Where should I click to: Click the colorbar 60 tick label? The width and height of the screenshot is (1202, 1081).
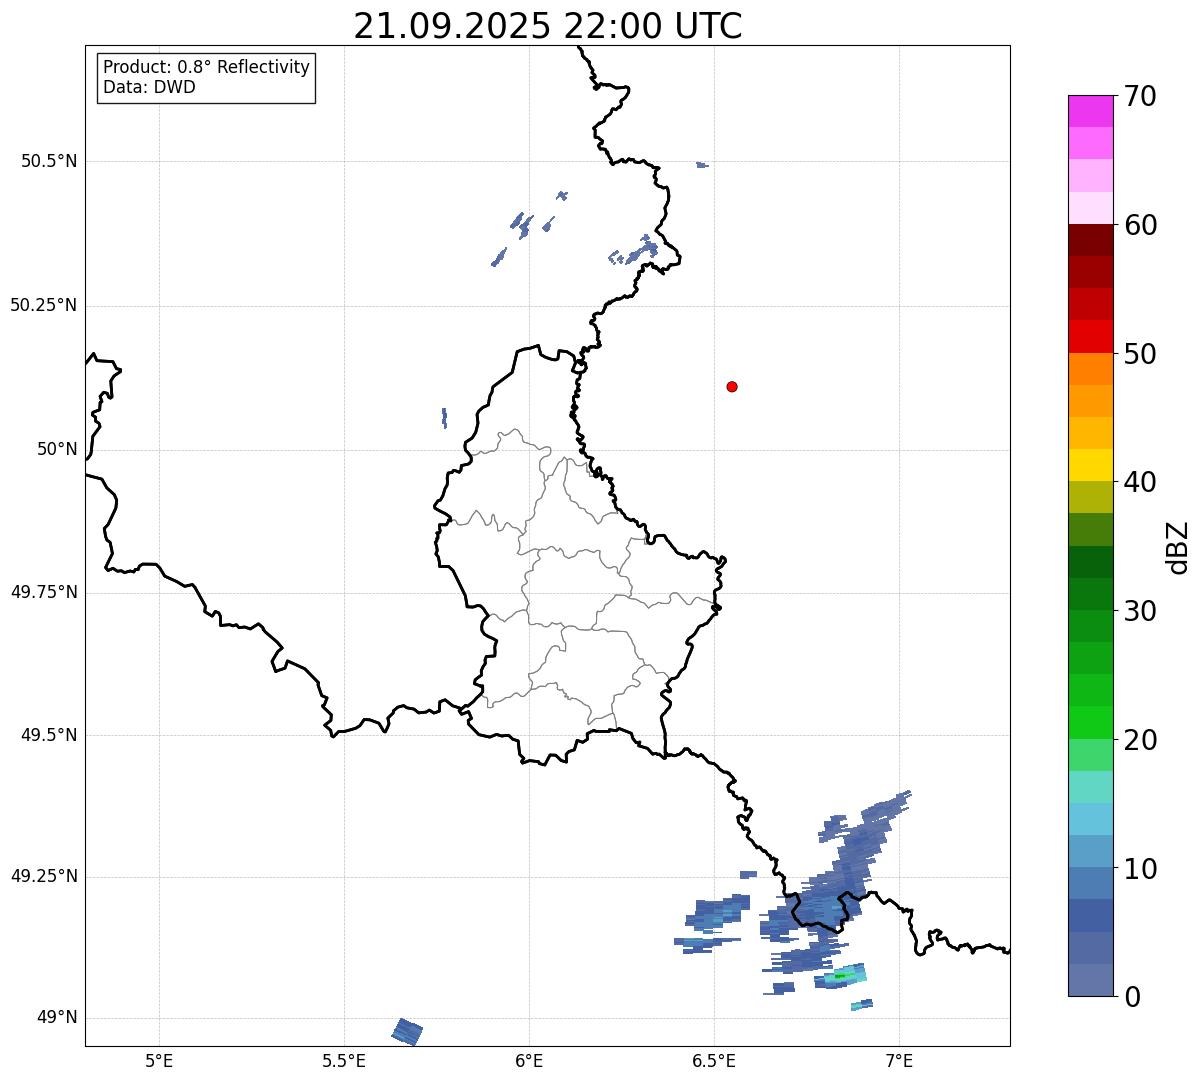point(1140,225)
